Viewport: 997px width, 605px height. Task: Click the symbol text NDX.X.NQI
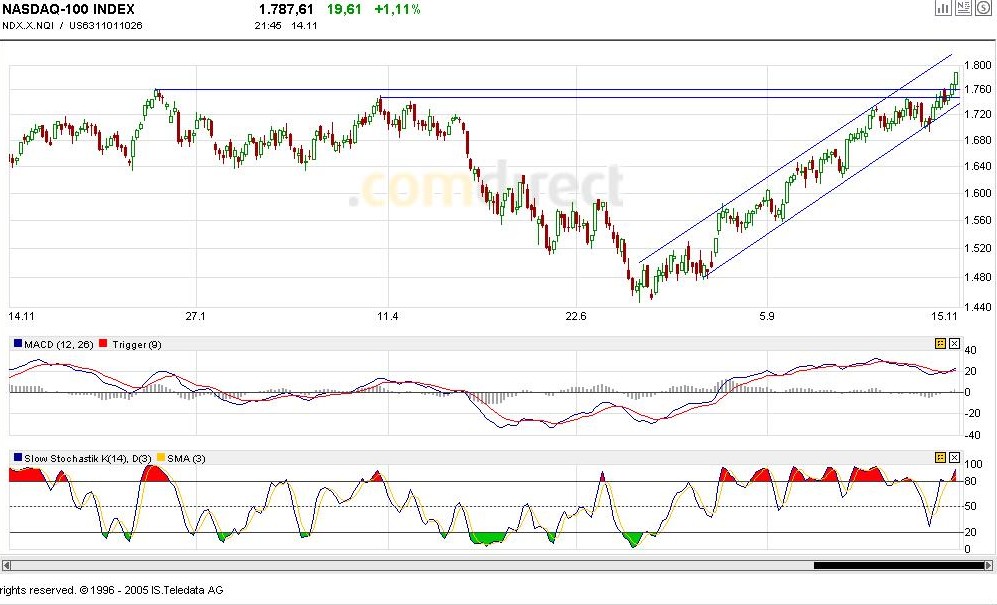pos(28,25)
